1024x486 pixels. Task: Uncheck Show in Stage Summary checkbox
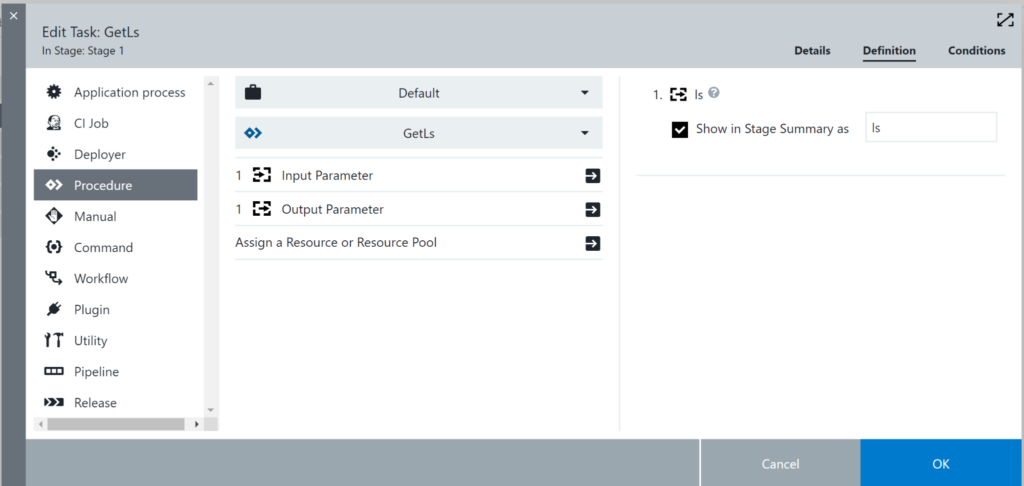pyautogui.click(x=680, y=129)
